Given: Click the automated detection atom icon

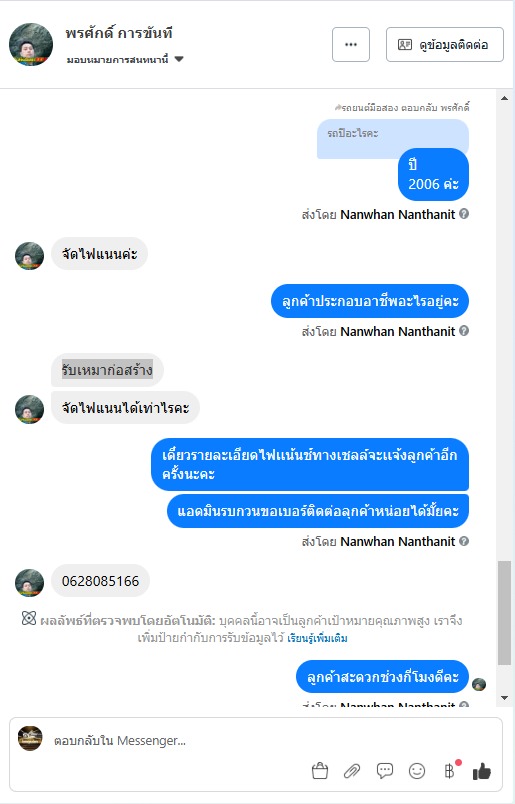Looking at the screenshot, I should 29,619.
